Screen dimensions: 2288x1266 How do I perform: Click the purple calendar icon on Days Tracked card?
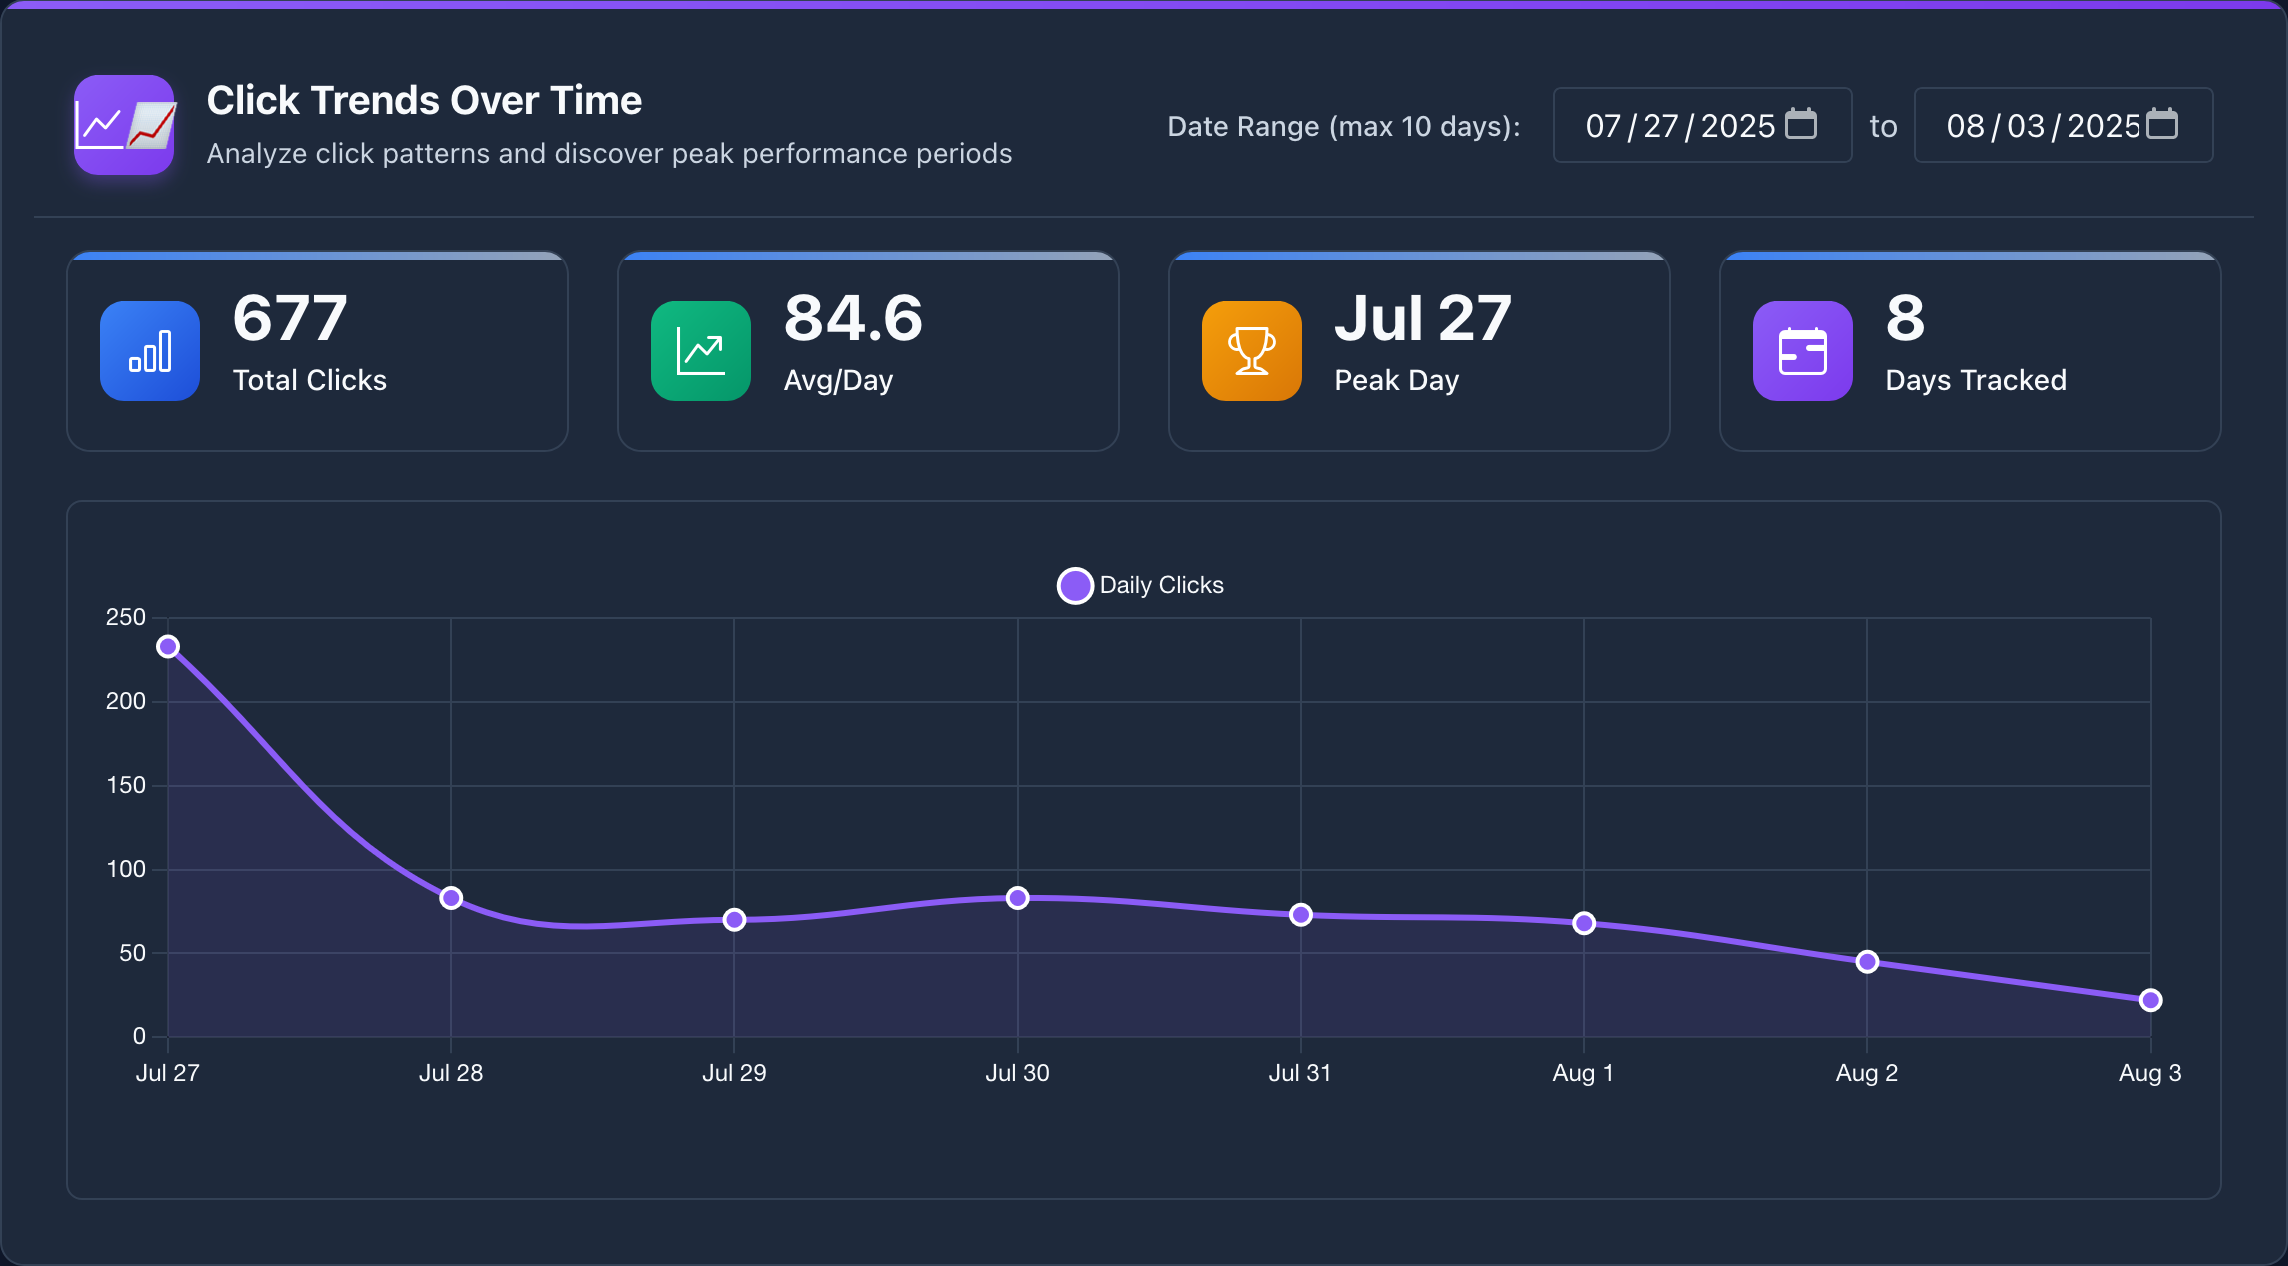tap(1802, 351)
